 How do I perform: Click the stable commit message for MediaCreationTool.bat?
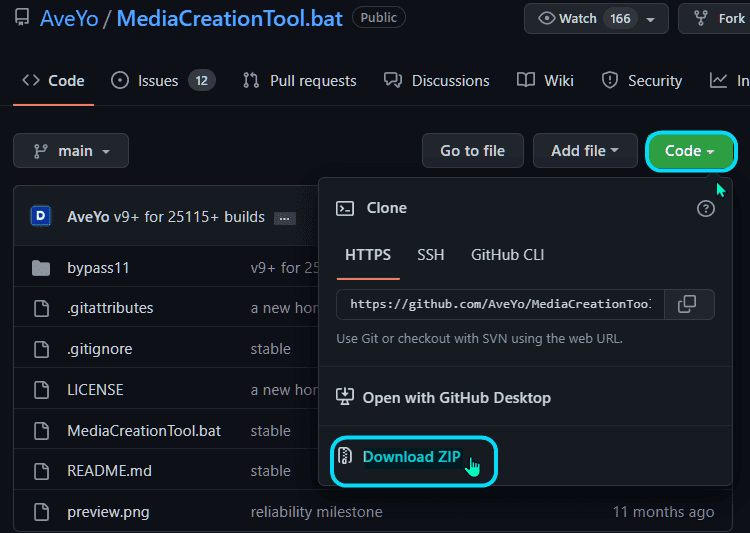click(270, 431)
